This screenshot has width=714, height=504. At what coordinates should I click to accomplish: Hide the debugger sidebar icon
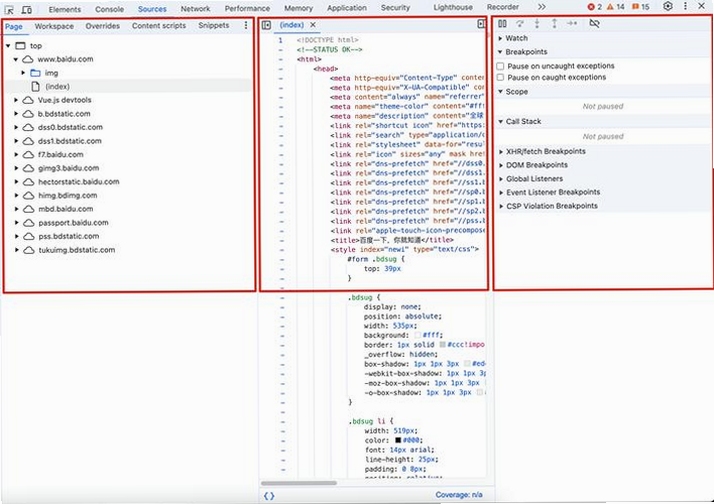pos(481,24)
